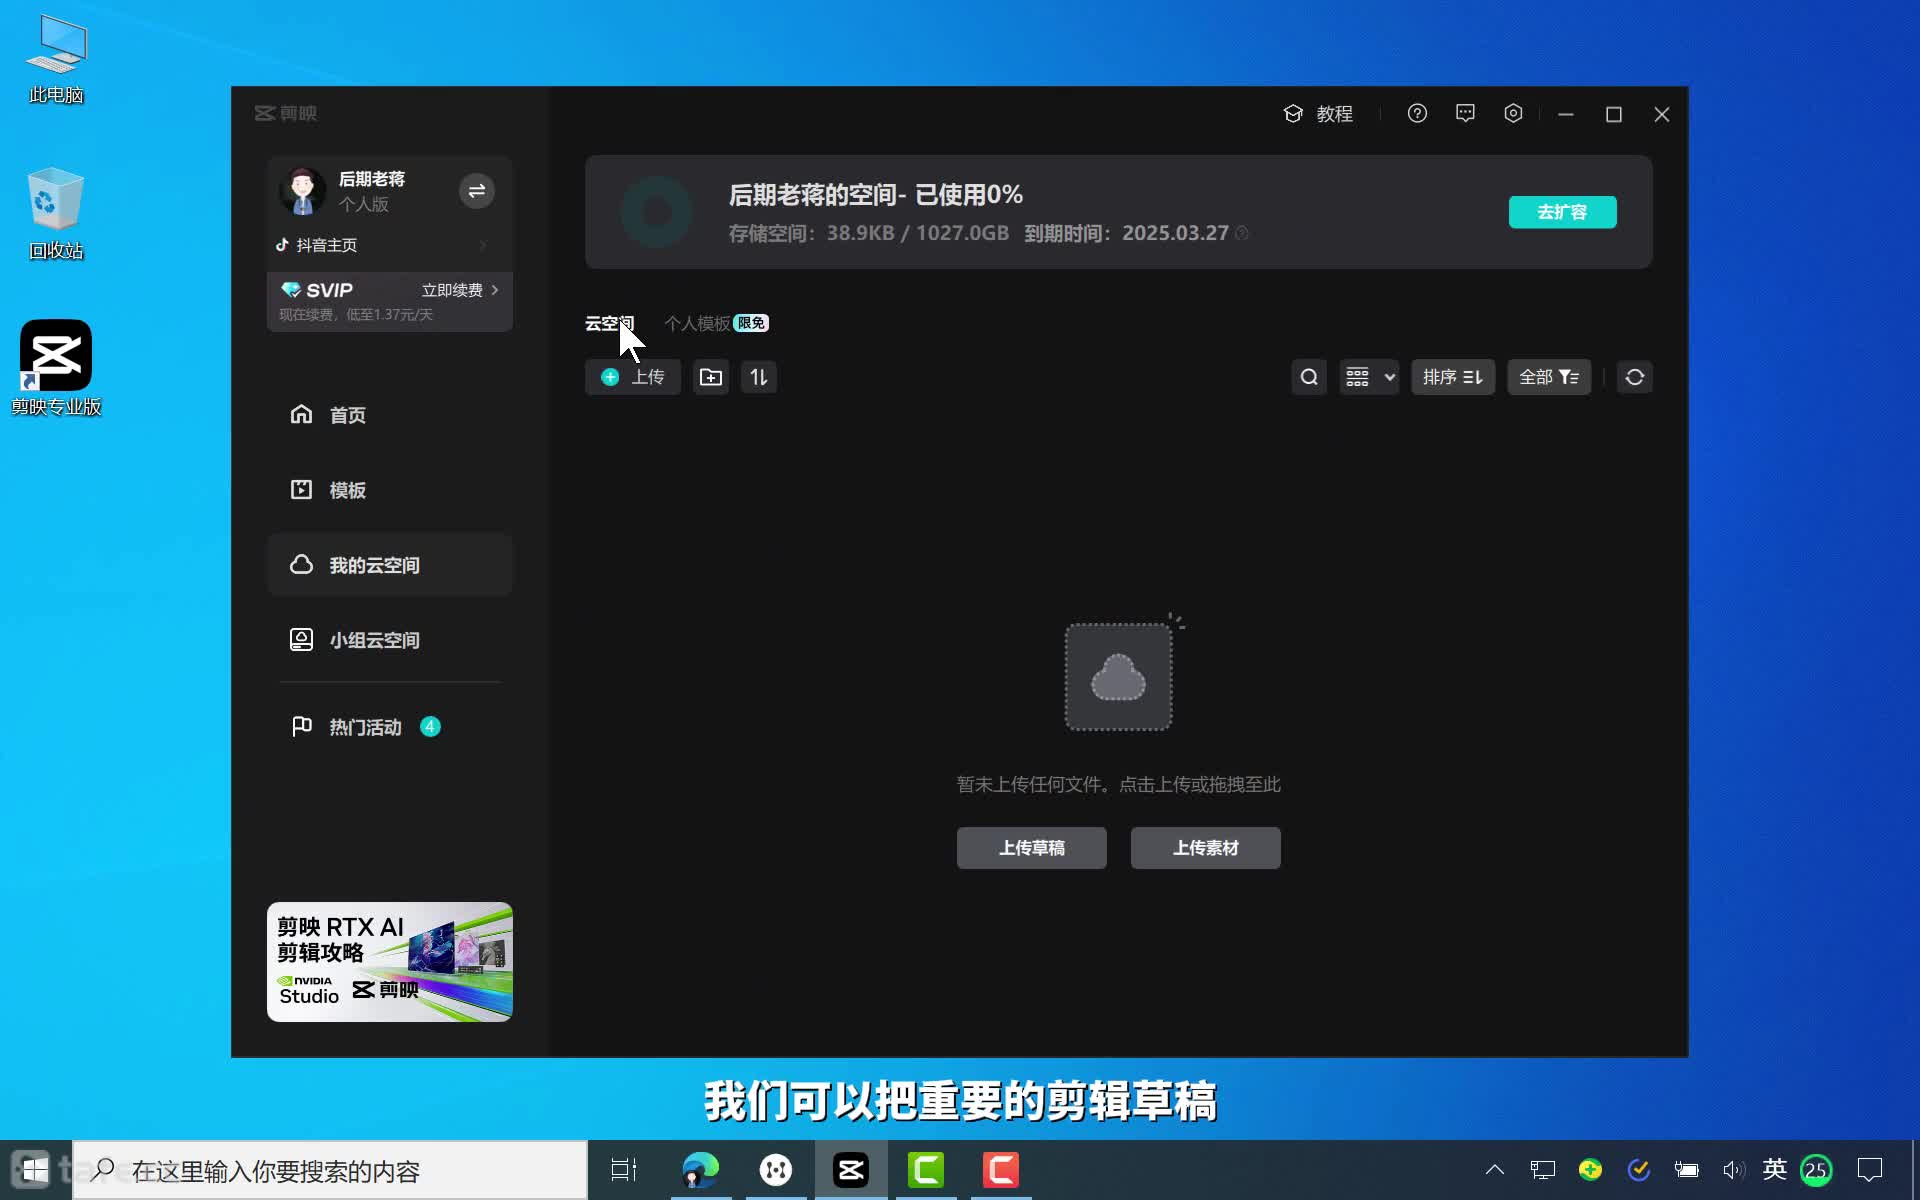
Task: Switch to the 个人模板 tab
Action: [697, 323]
